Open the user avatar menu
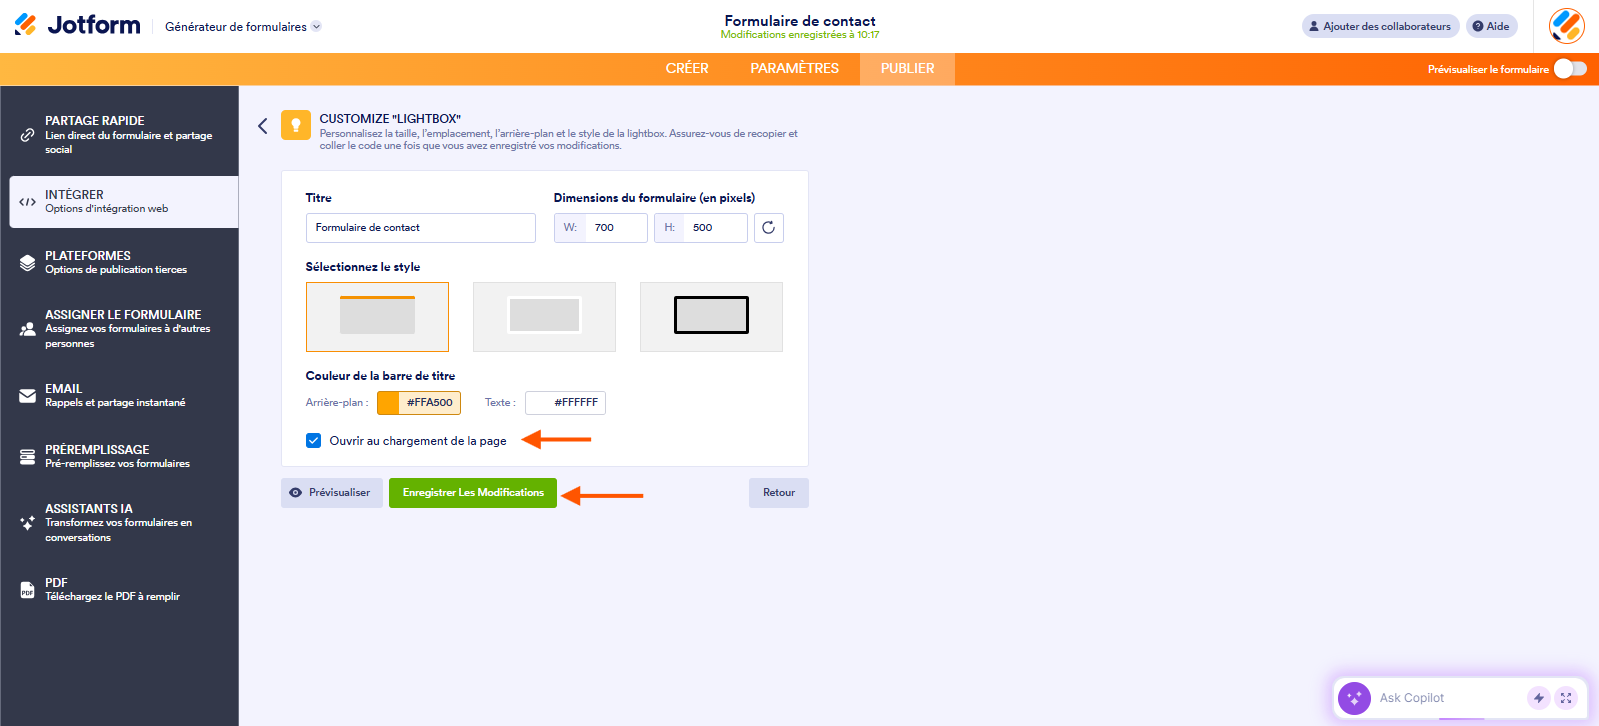 pos(1566,26)
